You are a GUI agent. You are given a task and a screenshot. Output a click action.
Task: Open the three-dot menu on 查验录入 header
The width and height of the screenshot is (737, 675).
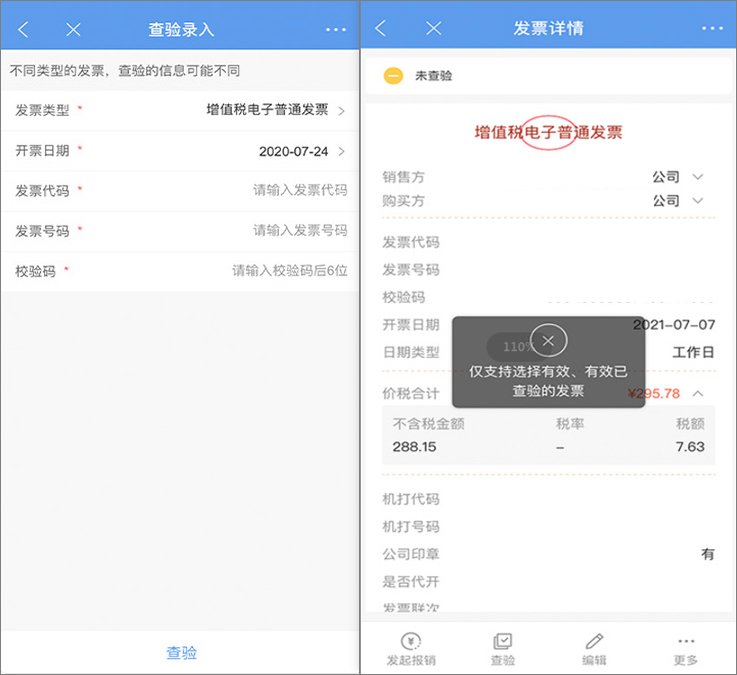[336, 30]
